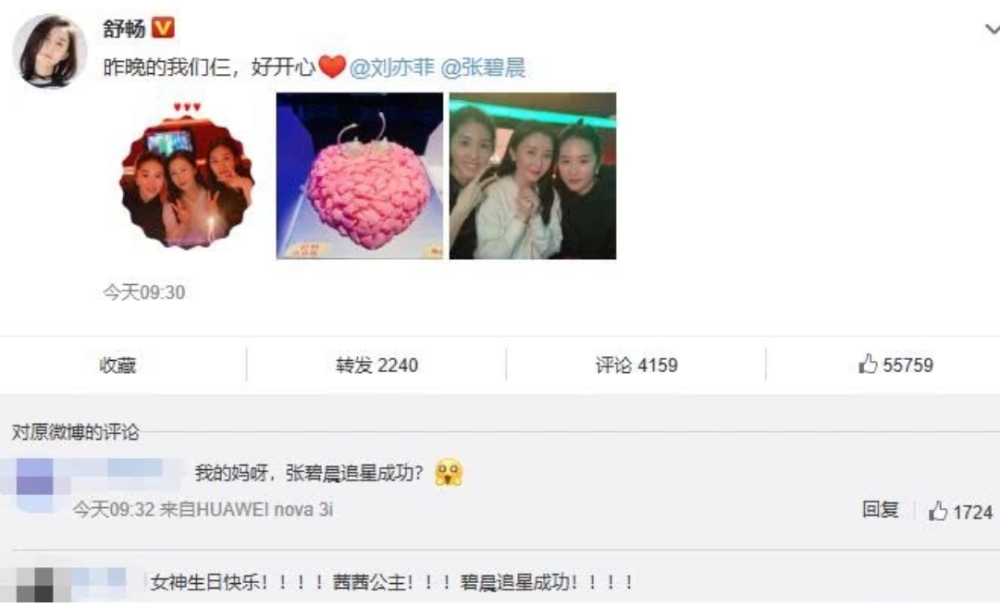Click the shocked face emoji in comment
The height and width of the screenshot is (608, 1000).
449,473
